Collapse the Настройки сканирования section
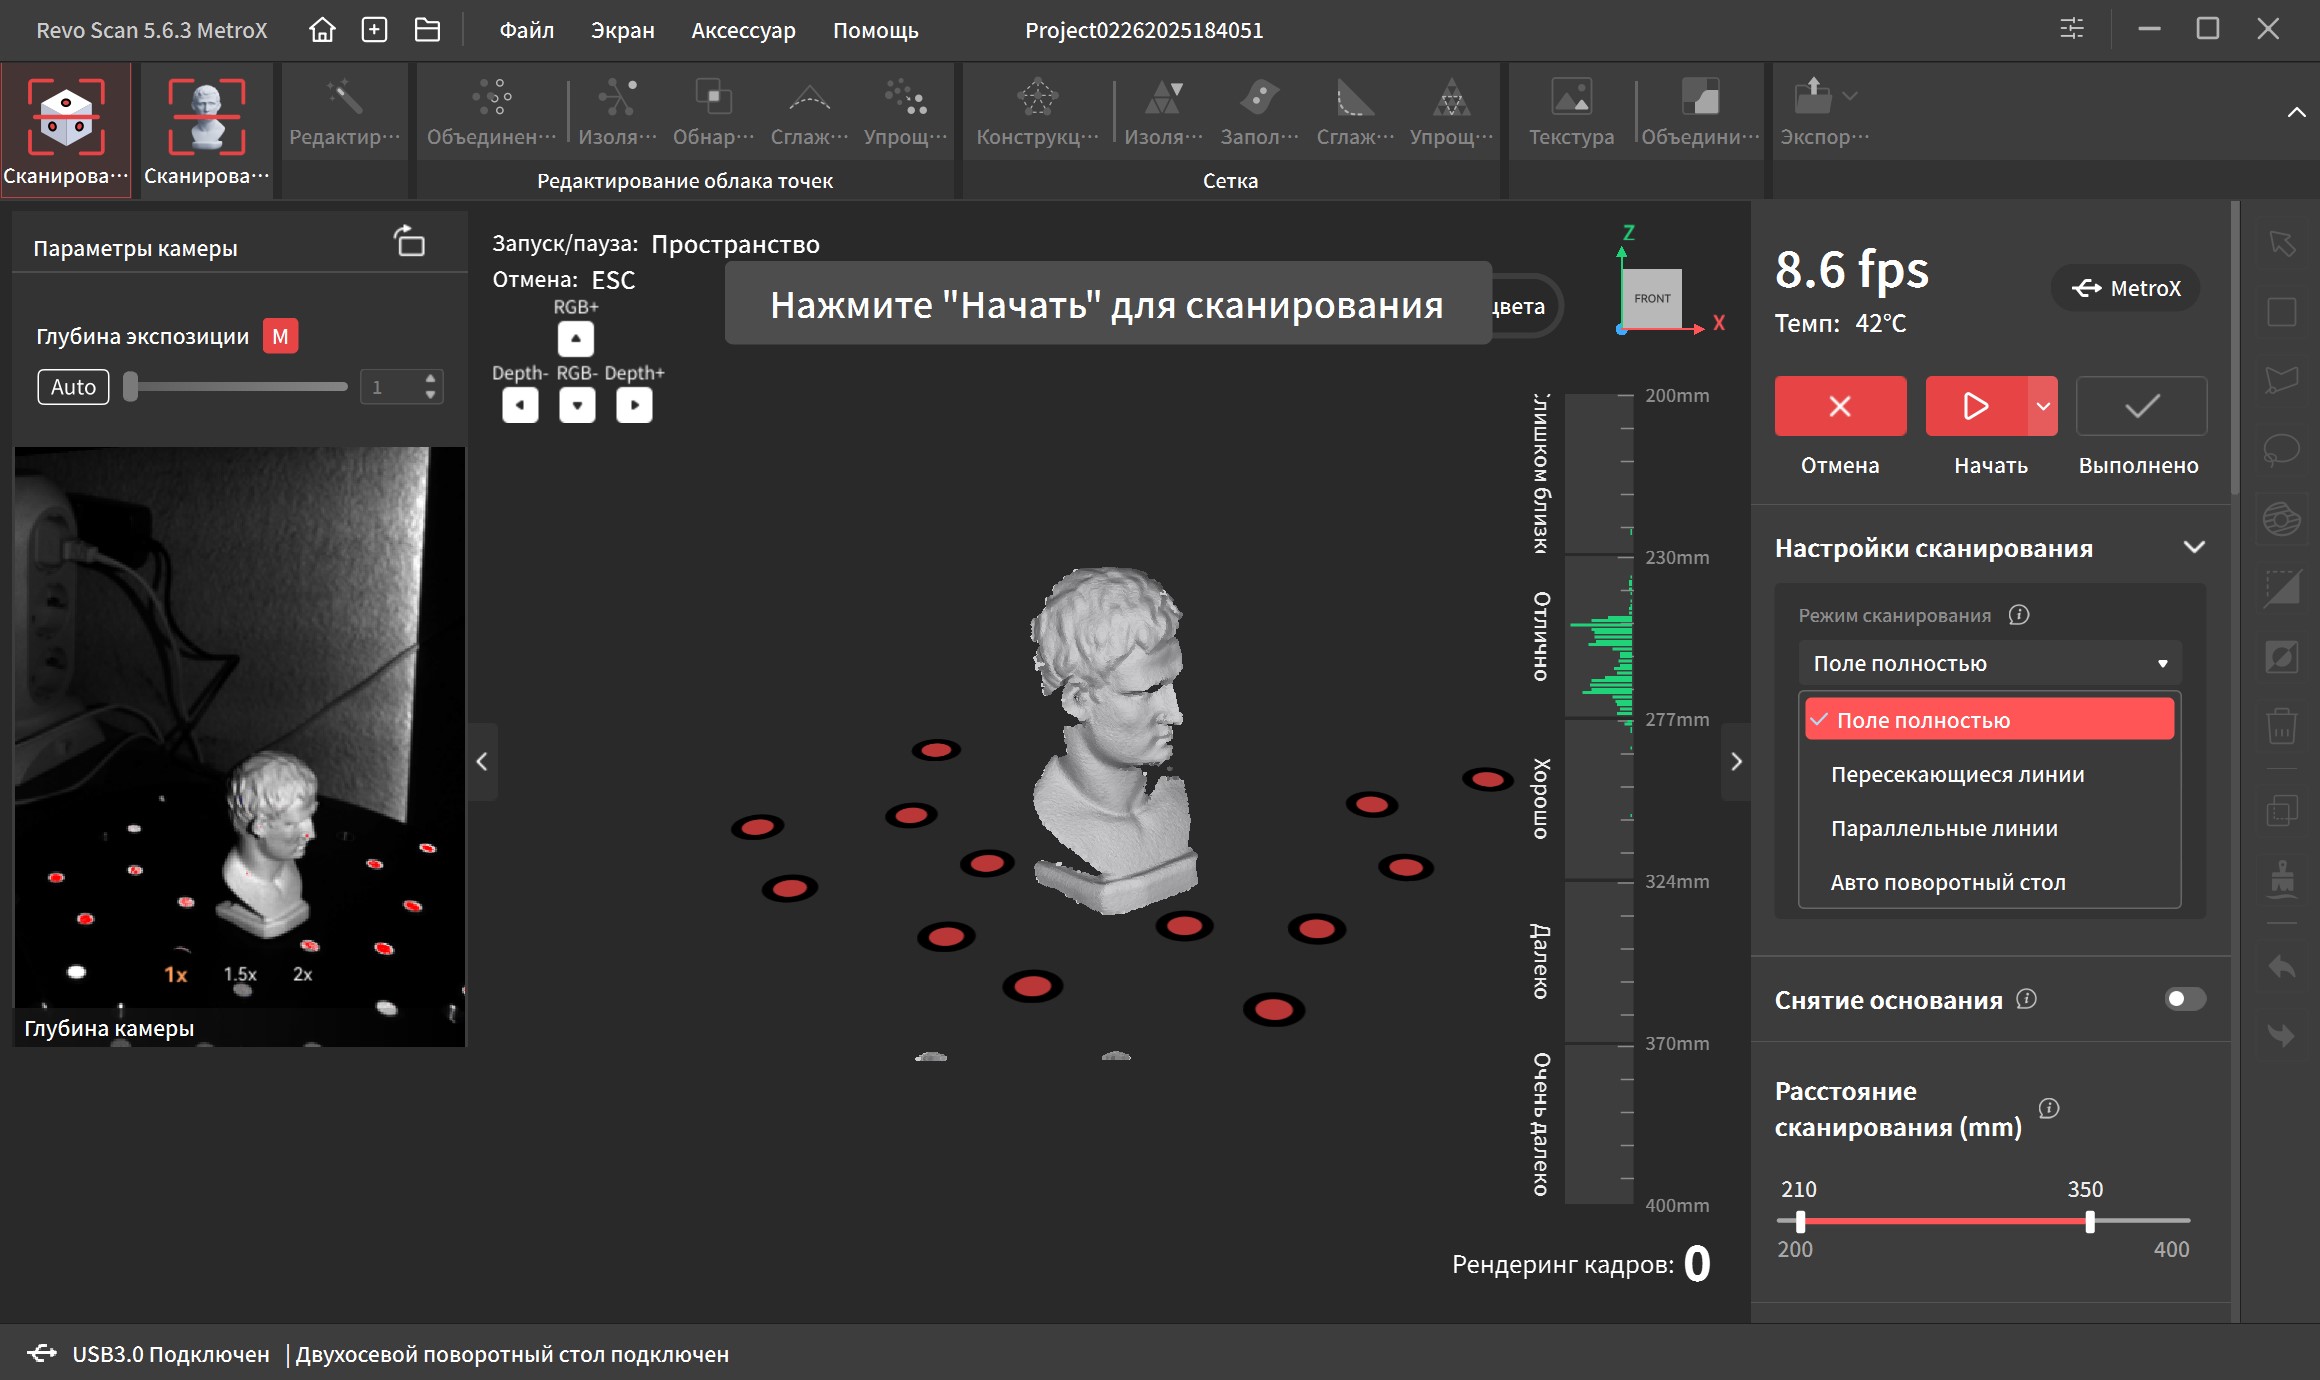The width and height of the screenshot is (2320, 1380). 2194,547
